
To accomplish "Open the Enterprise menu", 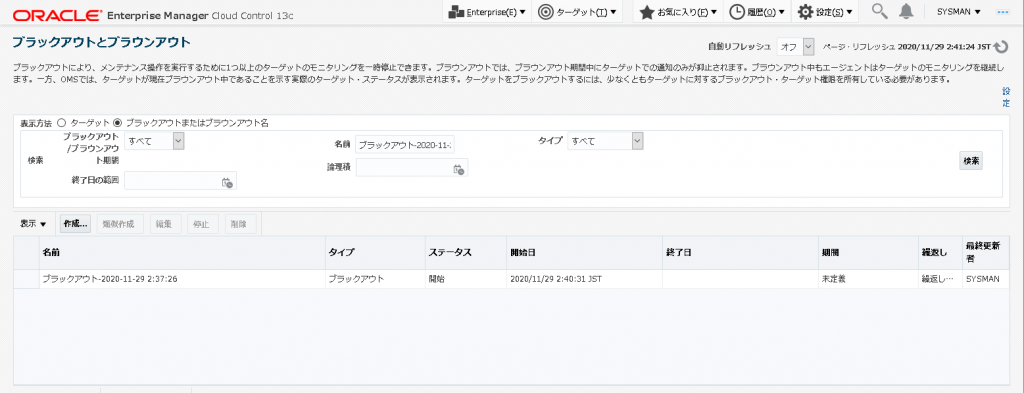I will click(487, 12).
